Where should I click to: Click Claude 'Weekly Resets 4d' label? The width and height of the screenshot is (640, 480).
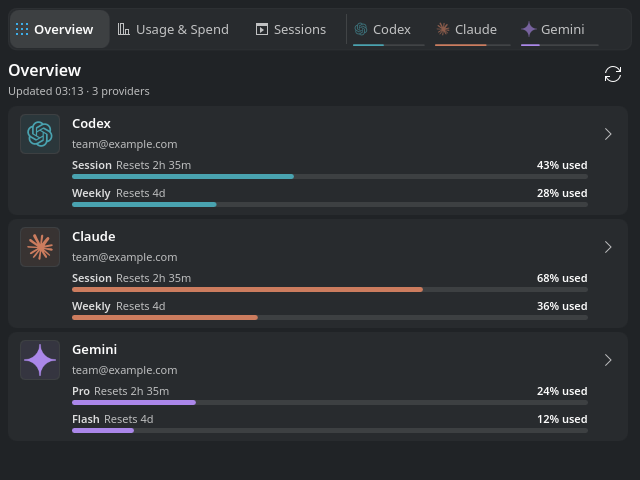(x=119, y=306)
